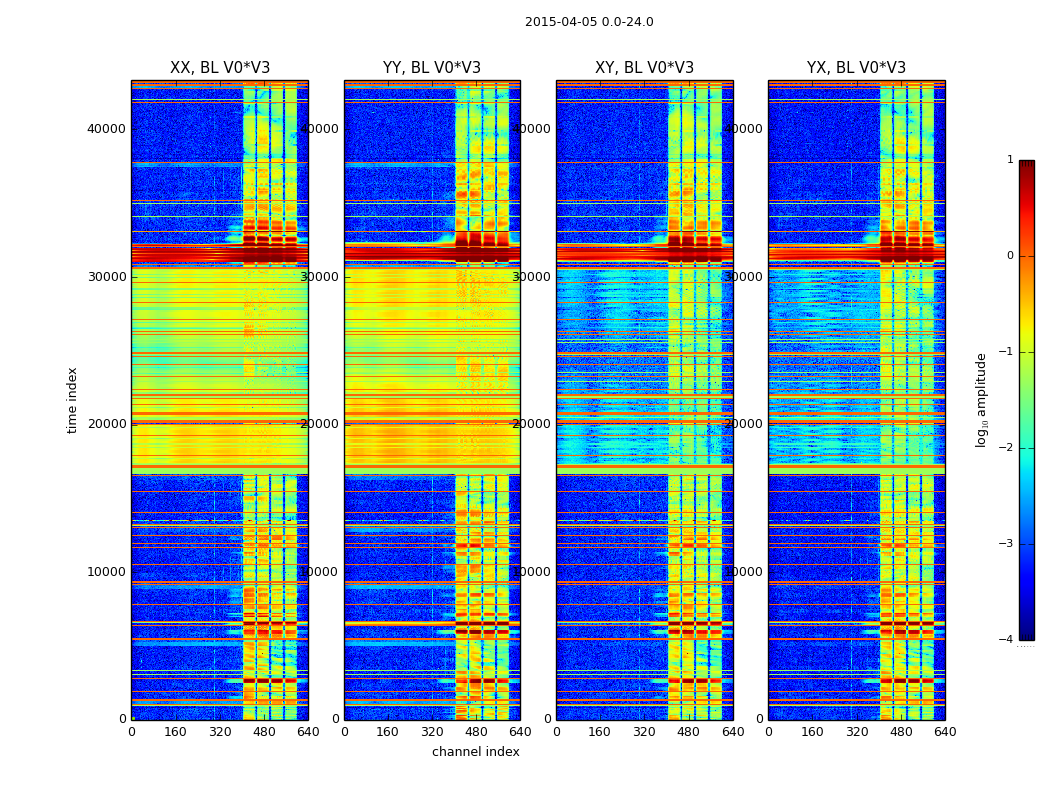Select the log10 amplitude colorbar label
Viewport: 1050px width, 800px height.
[982, 400]
